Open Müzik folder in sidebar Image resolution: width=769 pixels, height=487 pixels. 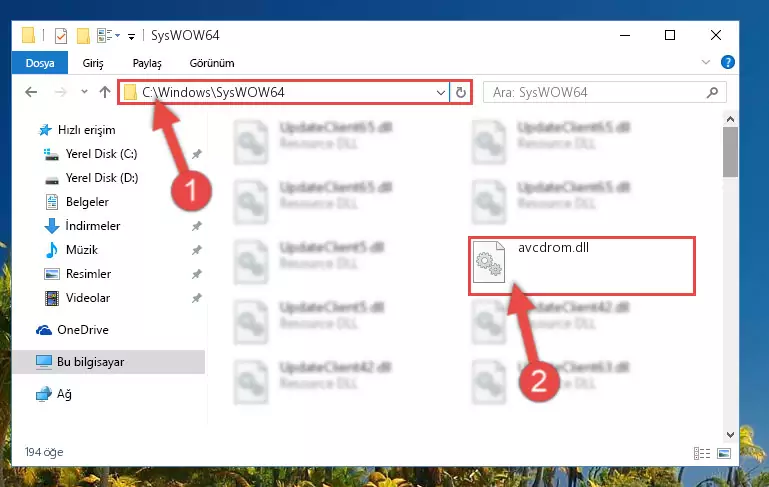[81, 250]
